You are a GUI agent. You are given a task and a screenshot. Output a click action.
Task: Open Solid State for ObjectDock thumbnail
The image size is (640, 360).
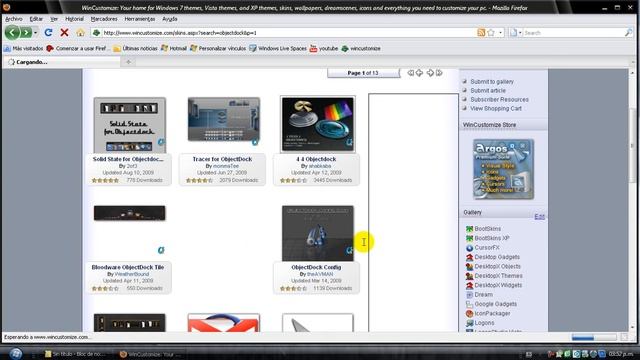click(129, 125)
